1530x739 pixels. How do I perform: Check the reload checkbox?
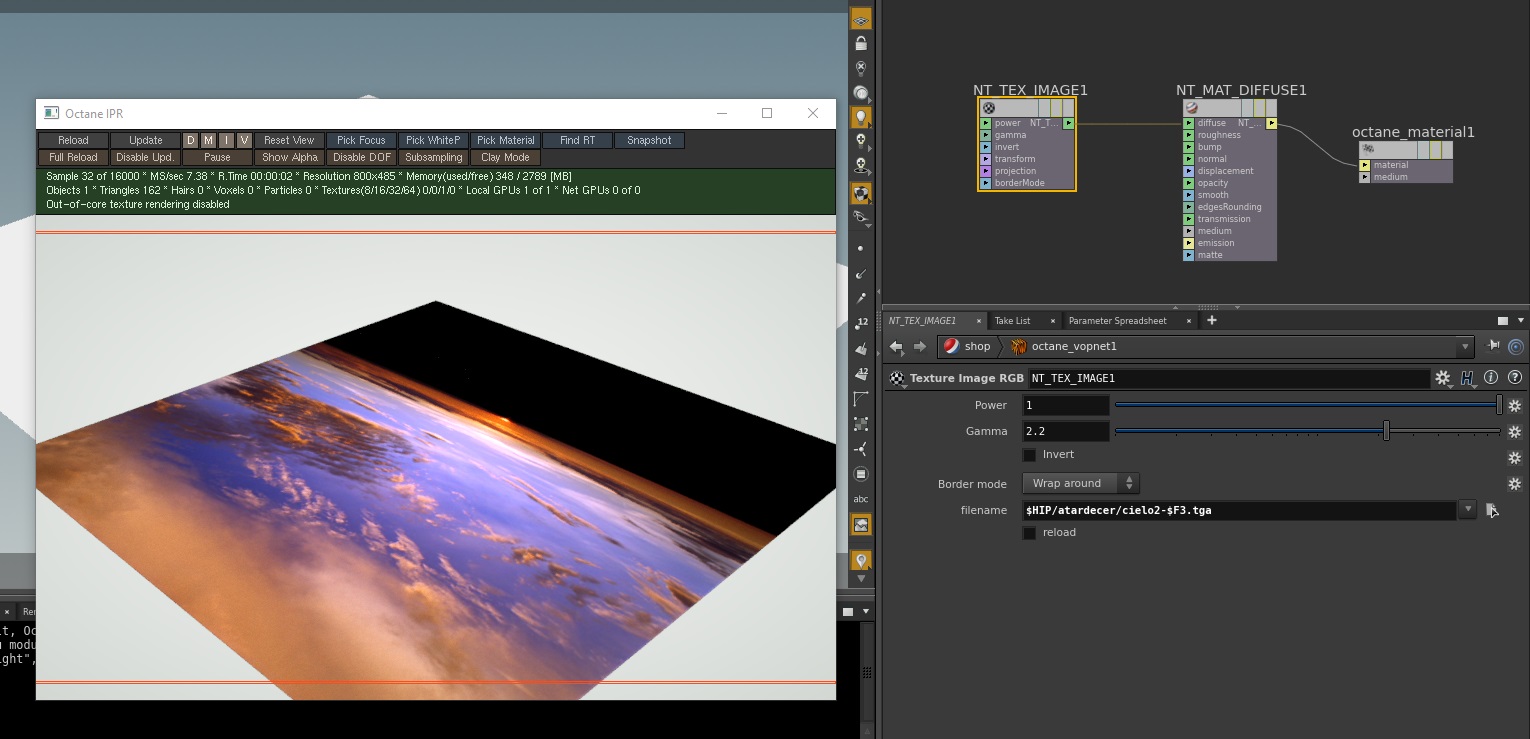(x=1030, y=533)
